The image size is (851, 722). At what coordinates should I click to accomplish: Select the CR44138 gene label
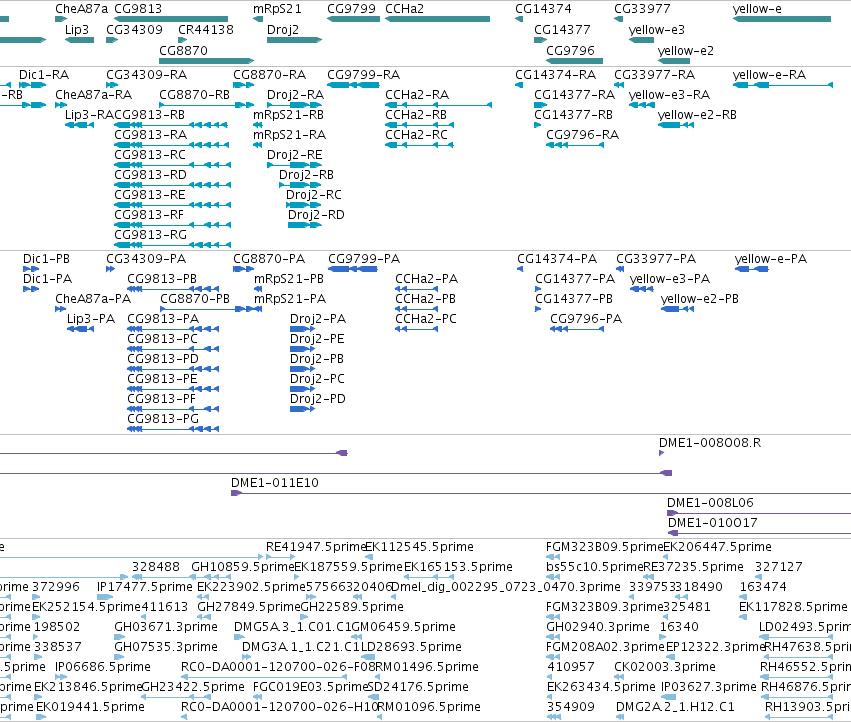pyautogui.click(x=206, y=29)
